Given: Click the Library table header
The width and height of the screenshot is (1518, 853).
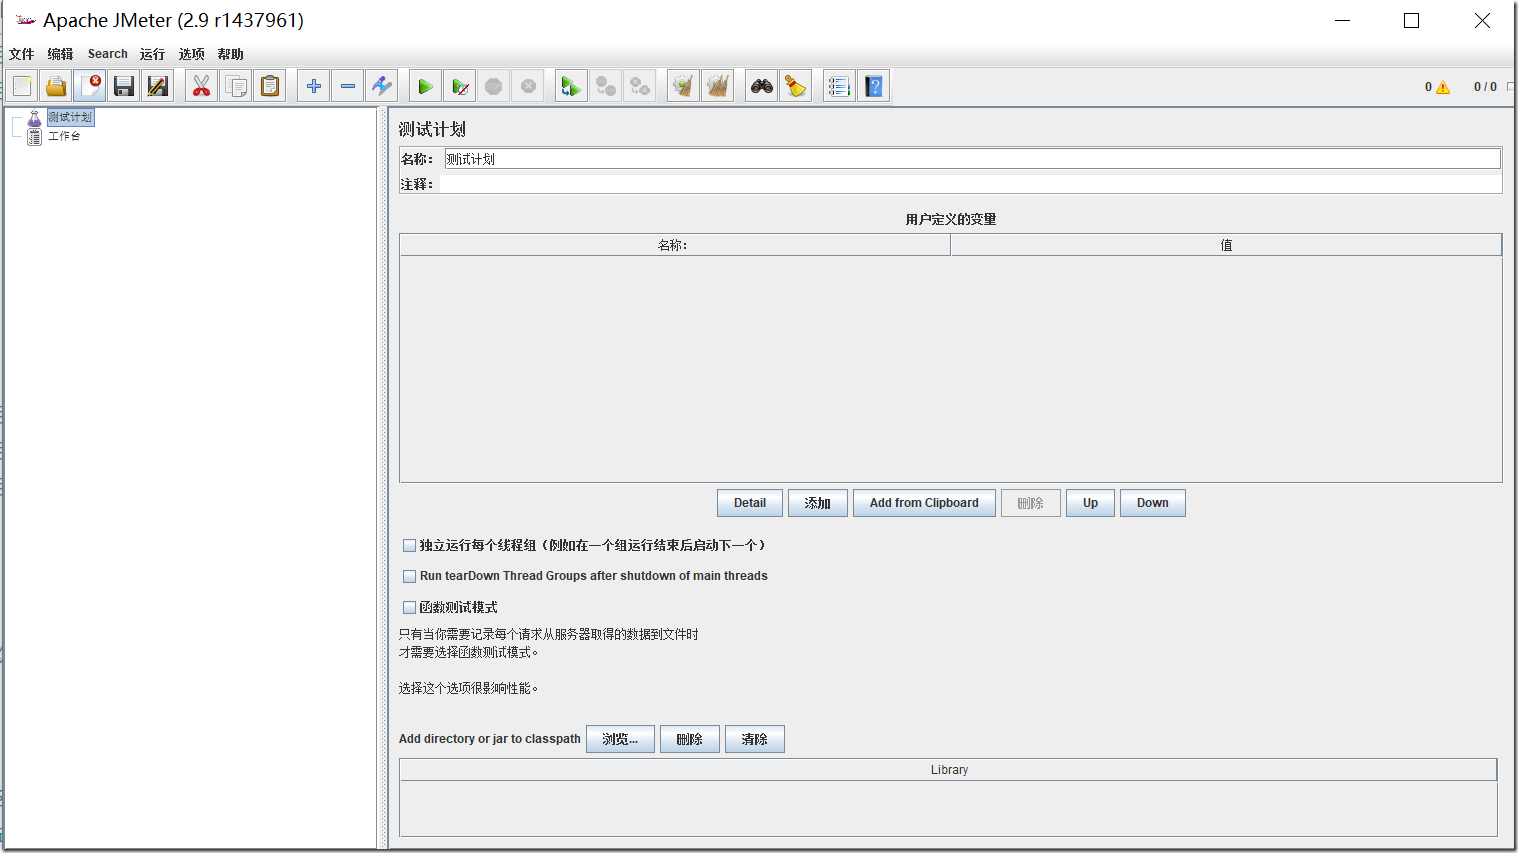Looking at the screenshot, I should (x=948, y=770).
